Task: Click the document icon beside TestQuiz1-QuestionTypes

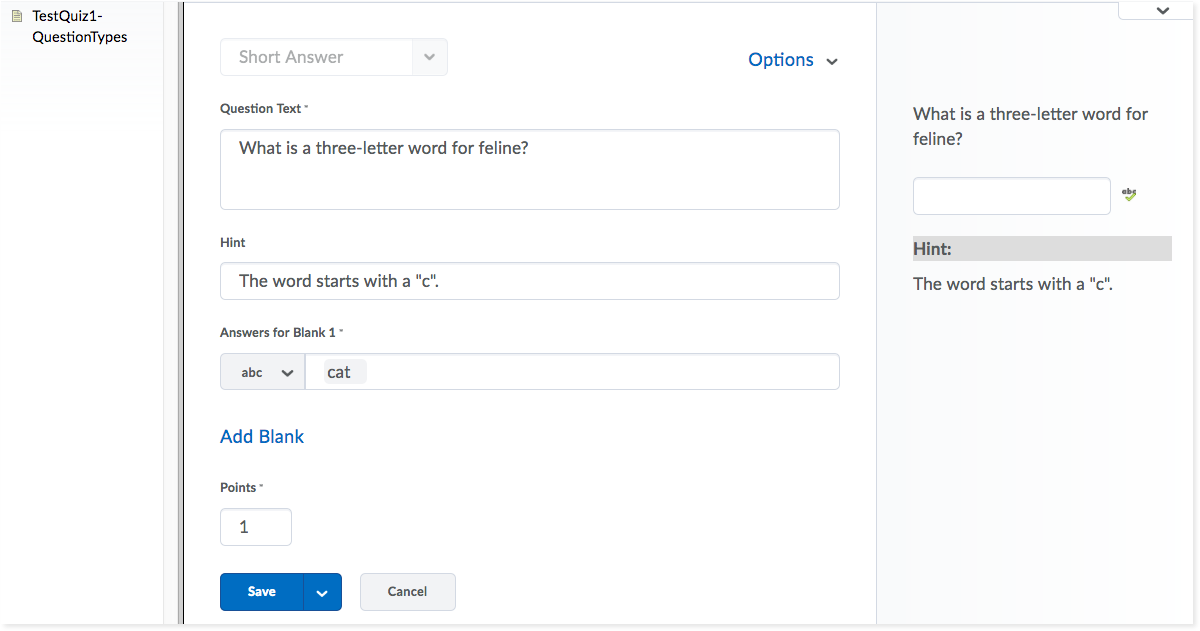Action: click(16, 16)
